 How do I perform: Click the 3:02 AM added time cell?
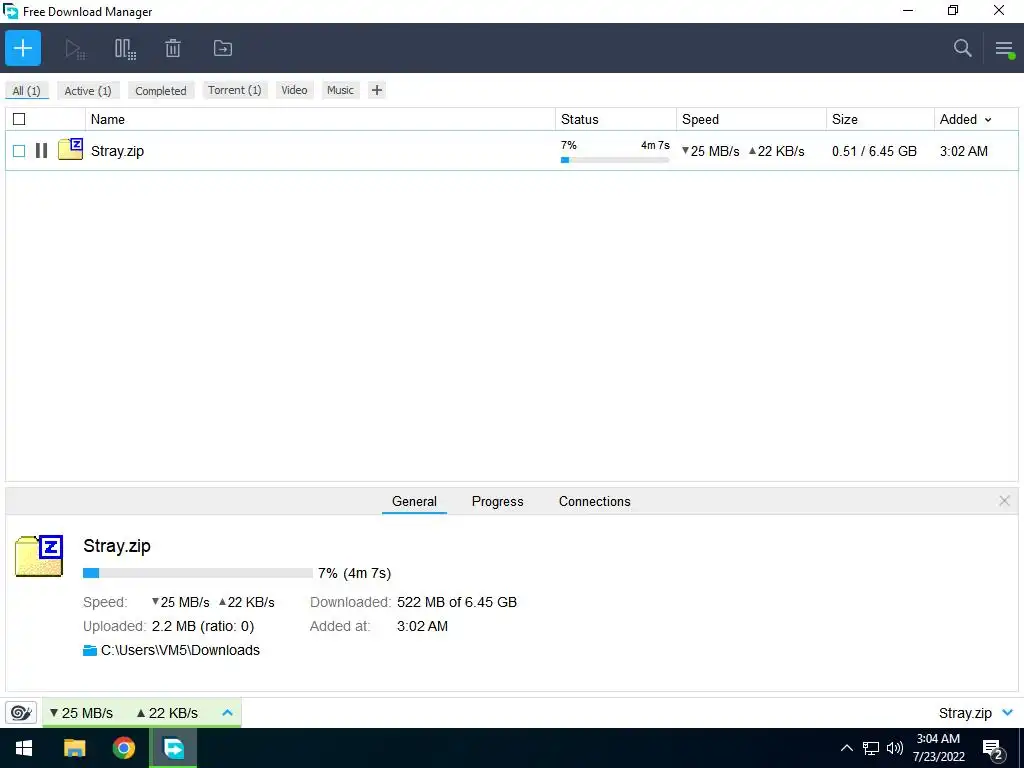[x=964, y=152]
